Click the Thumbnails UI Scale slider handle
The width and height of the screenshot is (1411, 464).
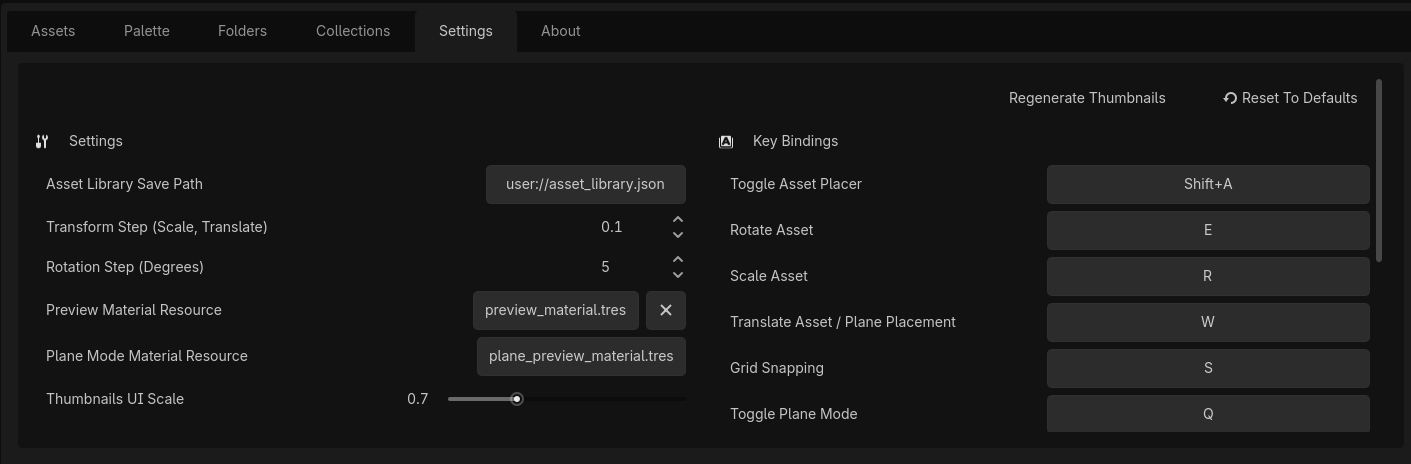[x=517, y=399]
